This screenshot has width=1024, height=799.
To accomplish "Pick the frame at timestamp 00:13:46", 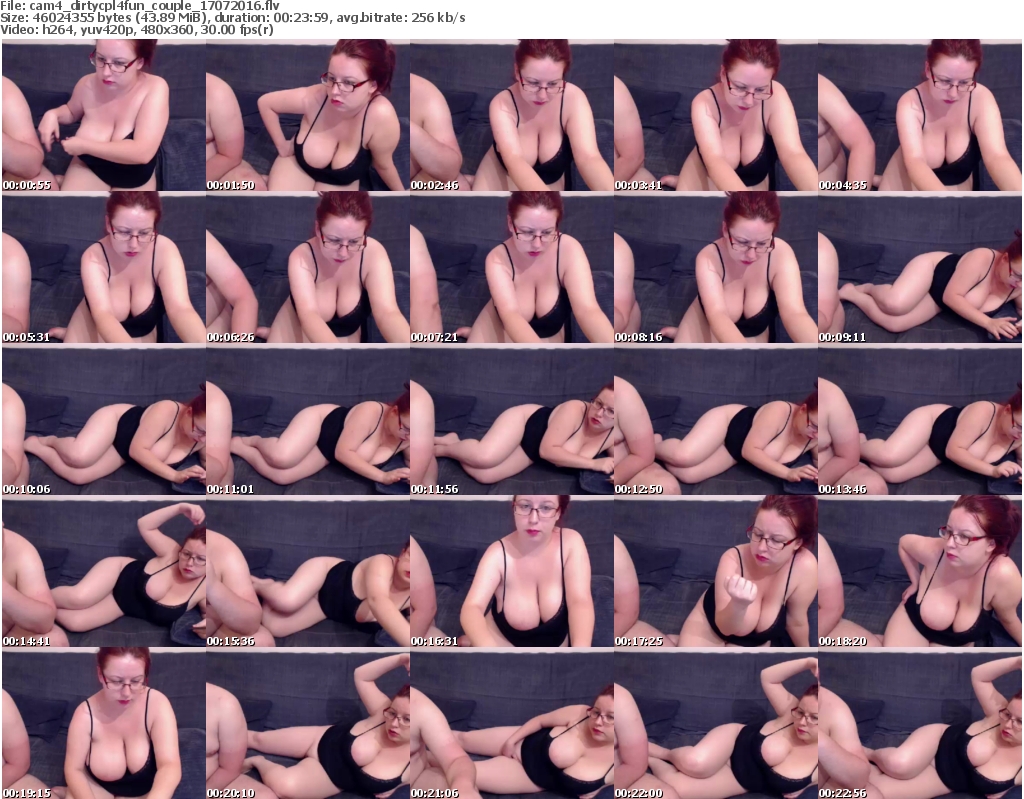I will (x=920, y=419).
